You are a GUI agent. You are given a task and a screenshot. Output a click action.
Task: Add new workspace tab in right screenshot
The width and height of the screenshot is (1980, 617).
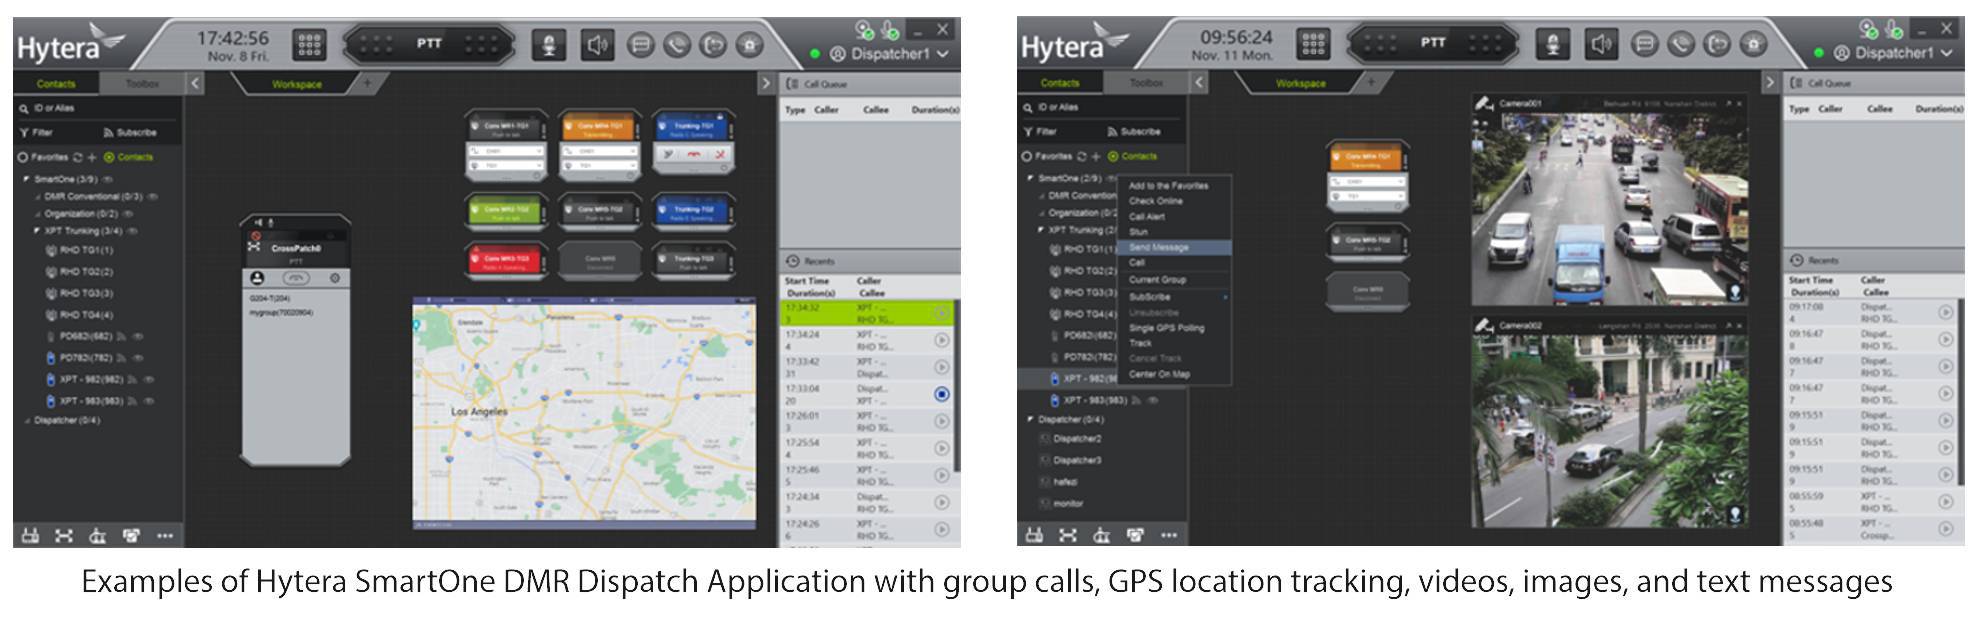pyautogui.click(x=1371, y=83)
